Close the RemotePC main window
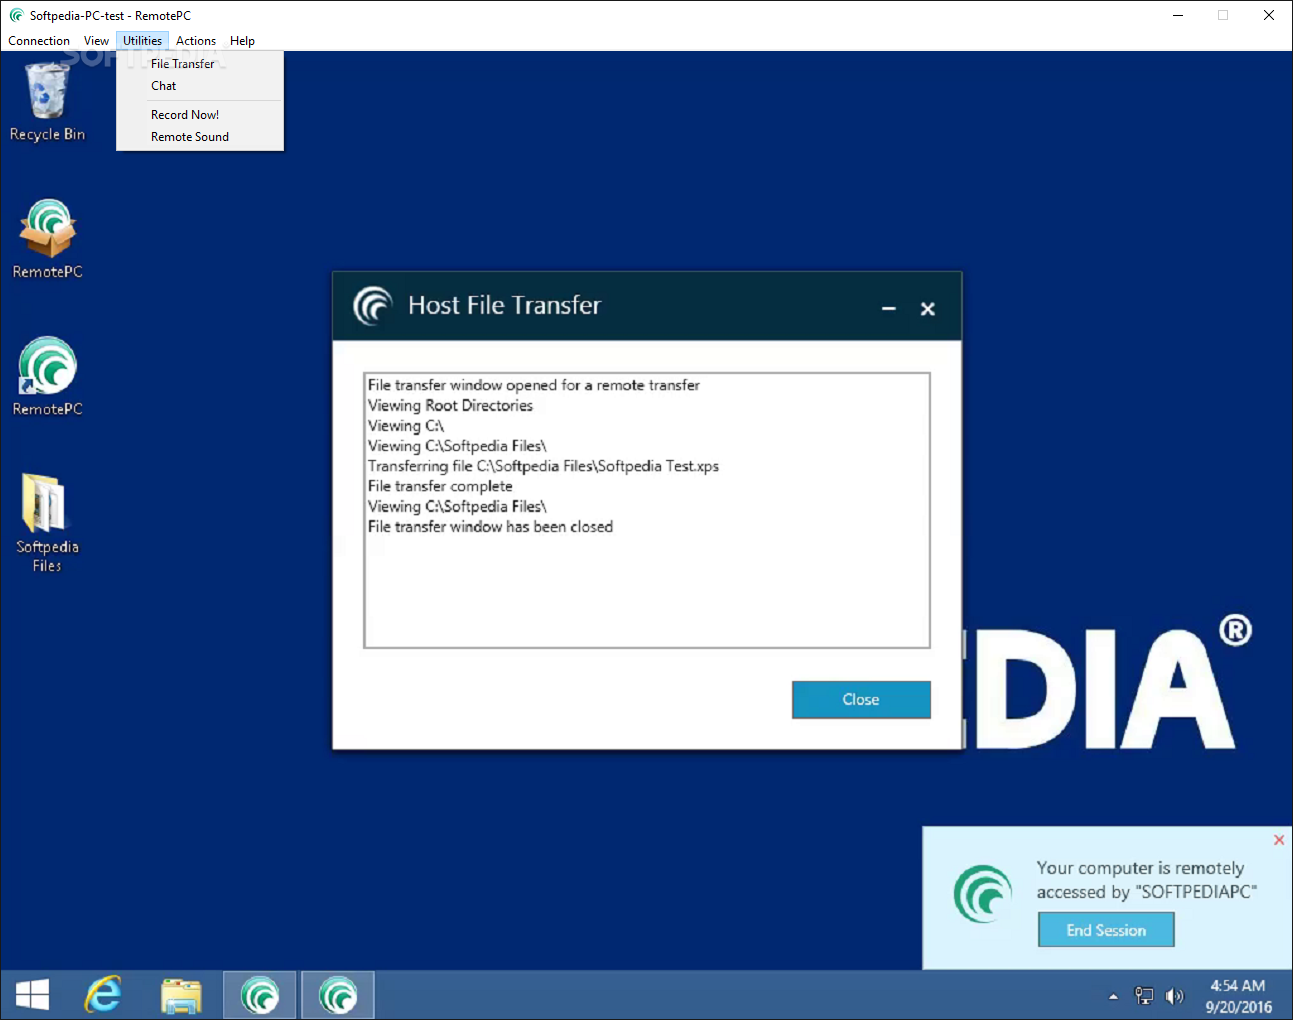Viewport: 1293px width, 1020px height. click(x=1269, y=16)
